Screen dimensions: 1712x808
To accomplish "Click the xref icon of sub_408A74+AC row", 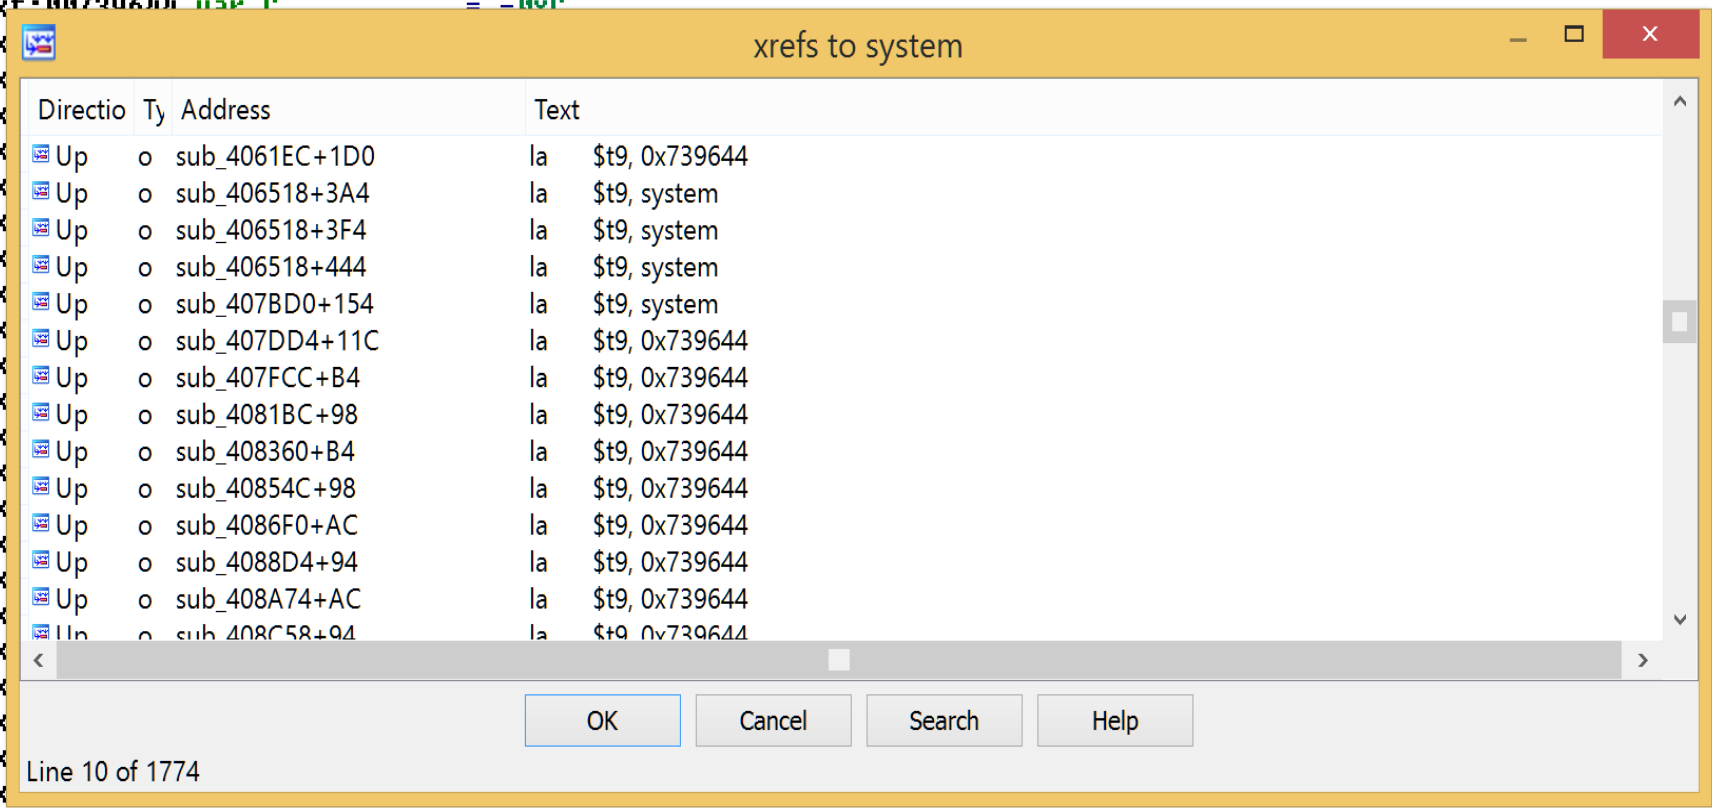I will (41, 598).
